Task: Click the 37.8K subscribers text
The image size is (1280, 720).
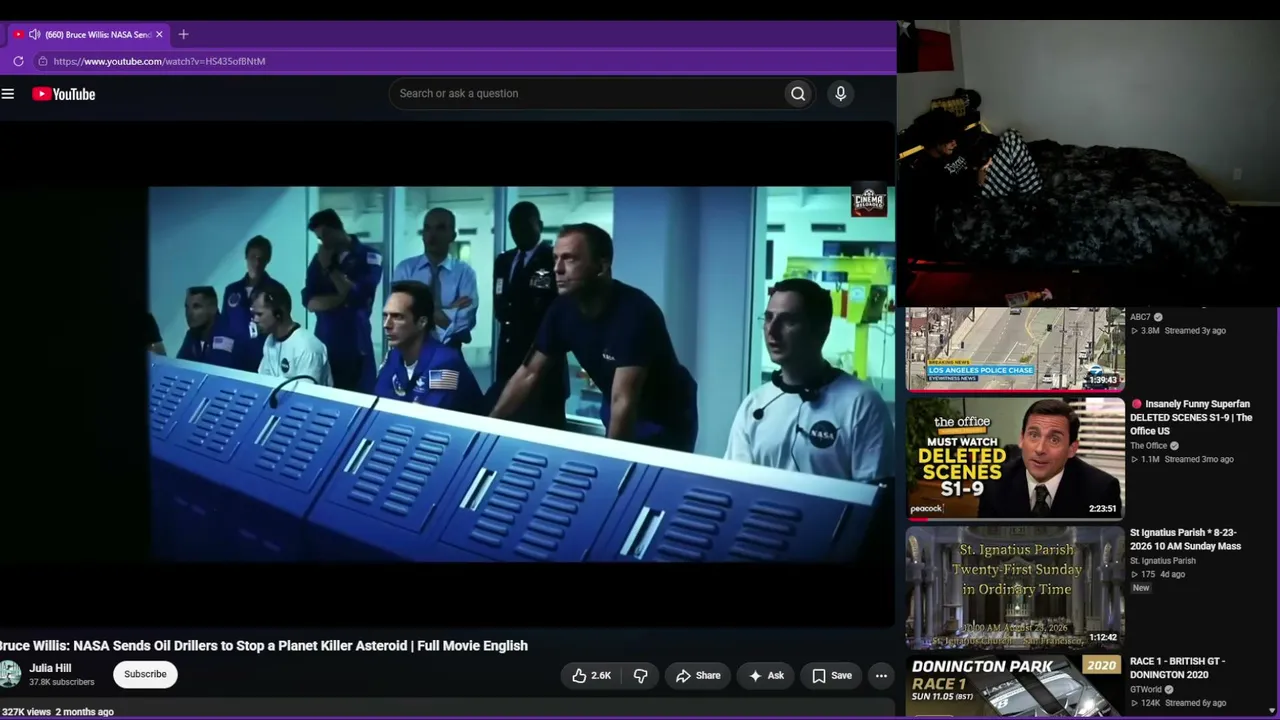Action: click(62, 682)
